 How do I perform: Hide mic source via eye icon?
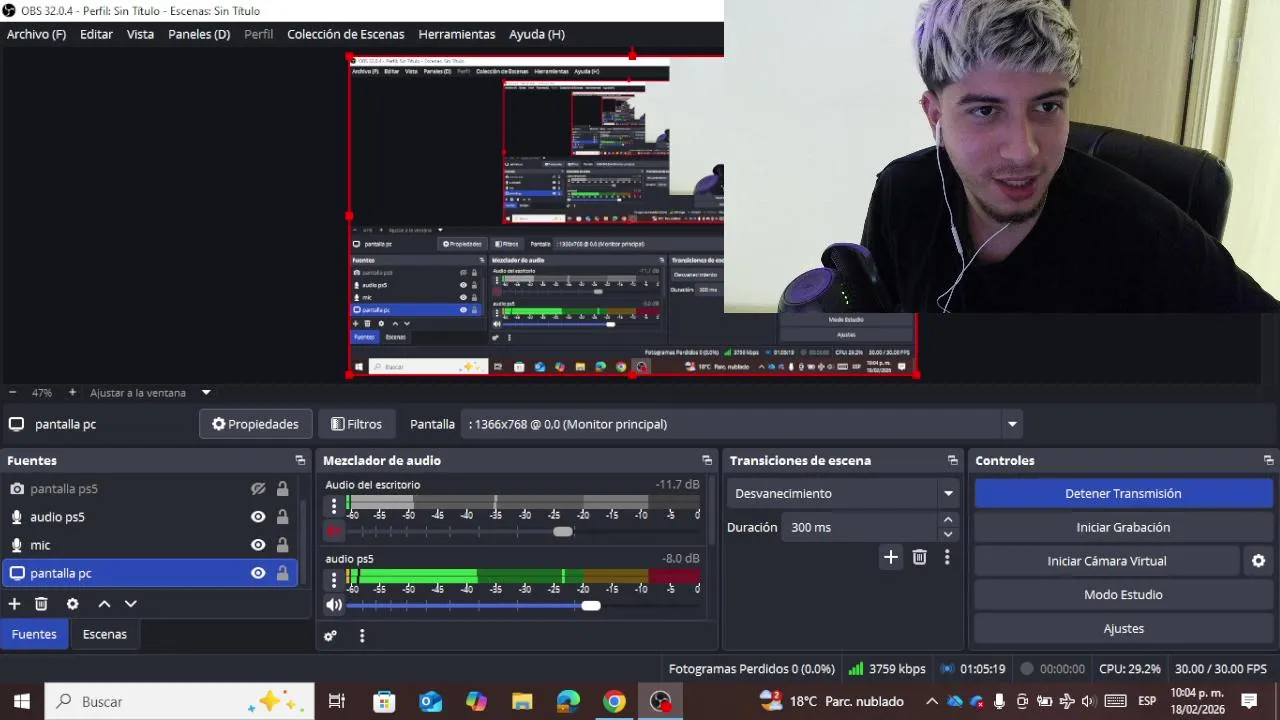[258, 545]
